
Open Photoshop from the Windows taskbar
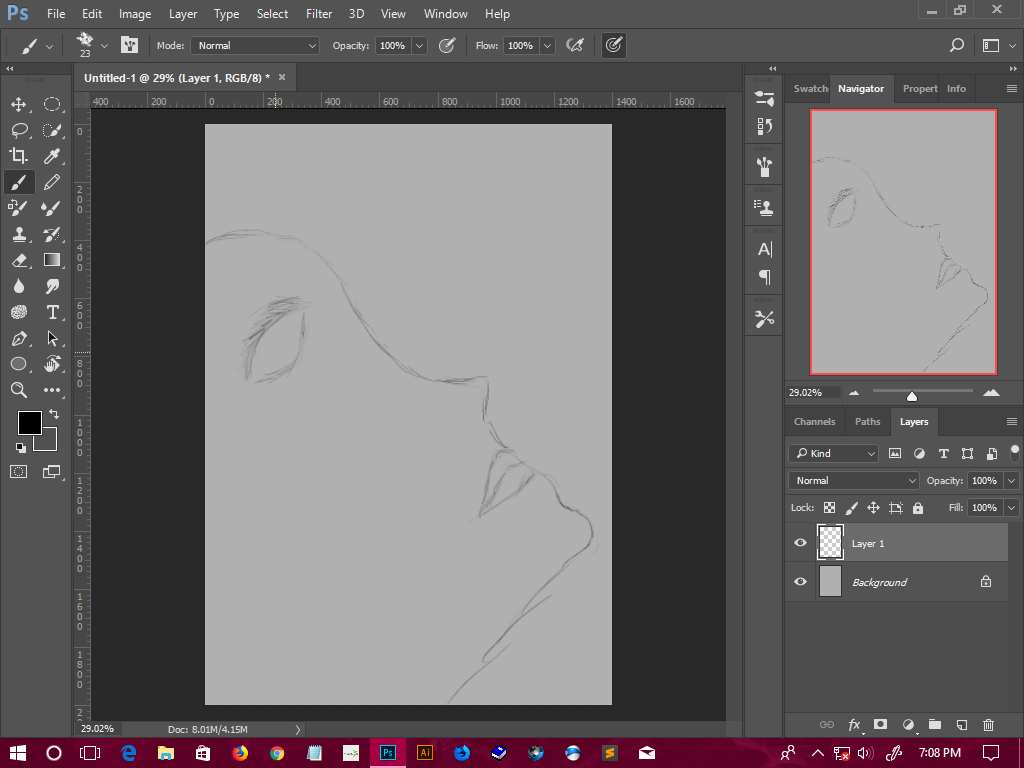(x=387, y=752)
